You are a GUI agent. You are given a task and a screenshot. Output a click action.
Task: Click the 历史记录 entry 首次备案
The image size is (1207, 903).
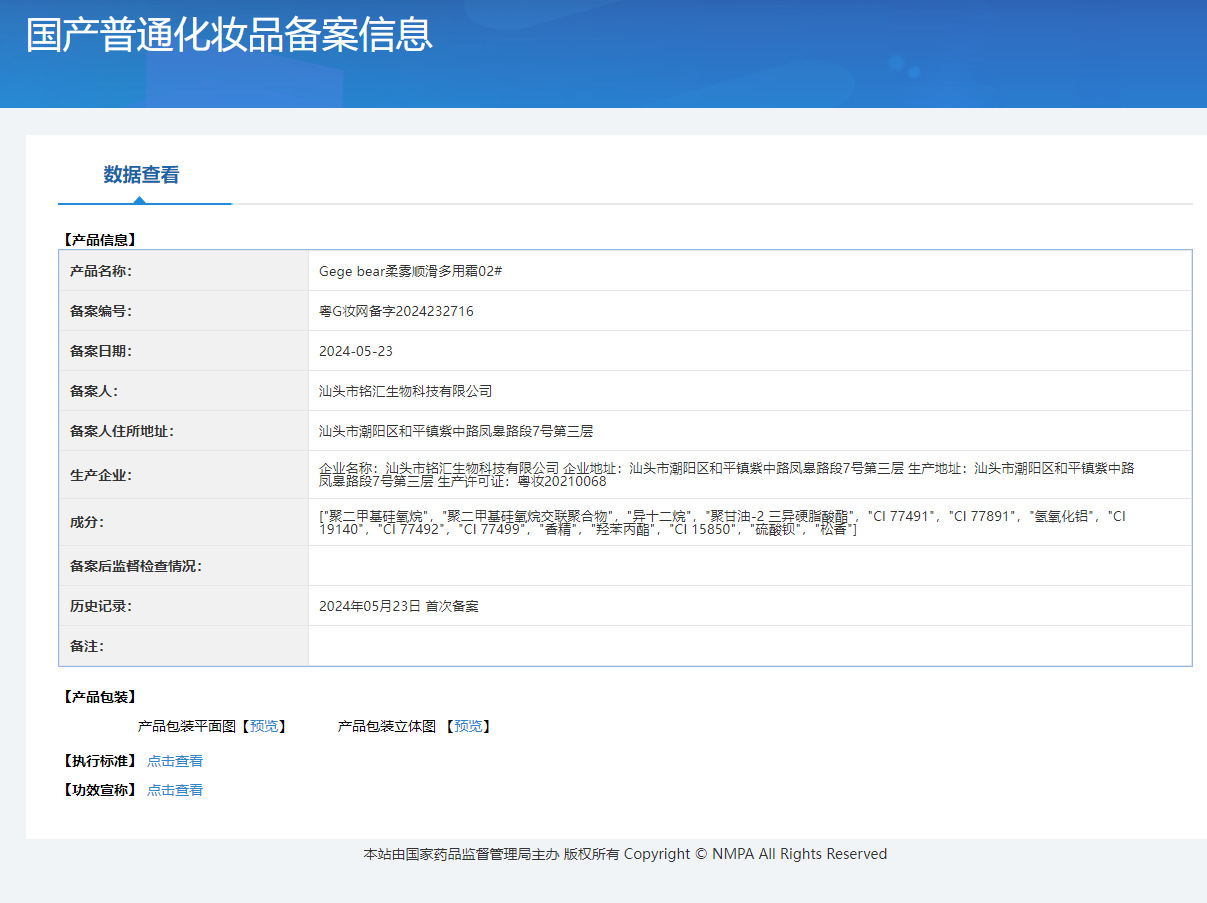[x=398, y=606]
